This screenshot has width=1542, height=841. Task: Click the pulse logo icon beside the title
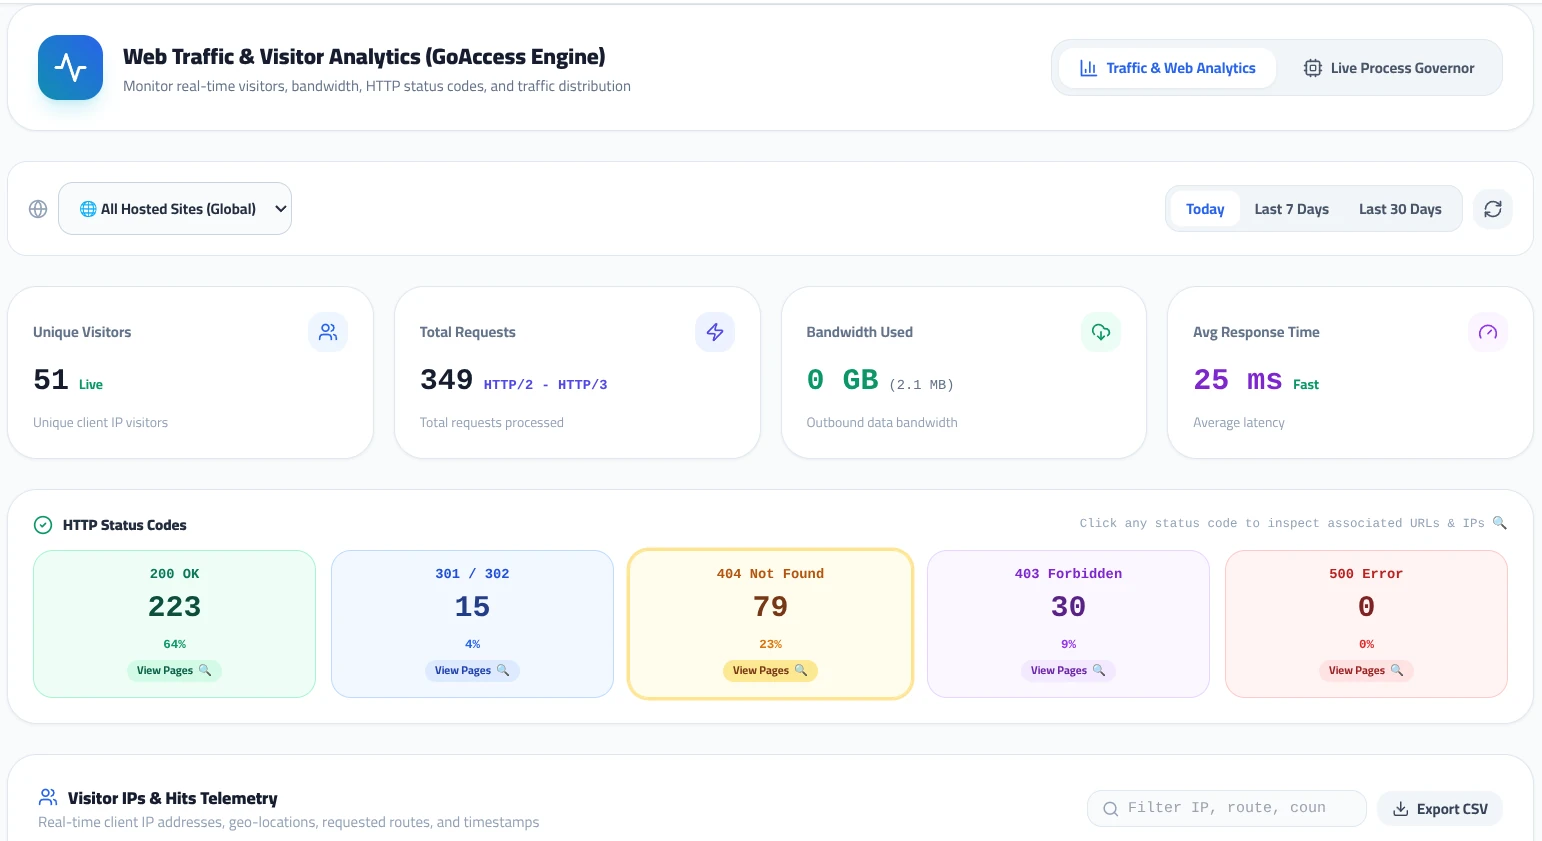tap(70, 68)
